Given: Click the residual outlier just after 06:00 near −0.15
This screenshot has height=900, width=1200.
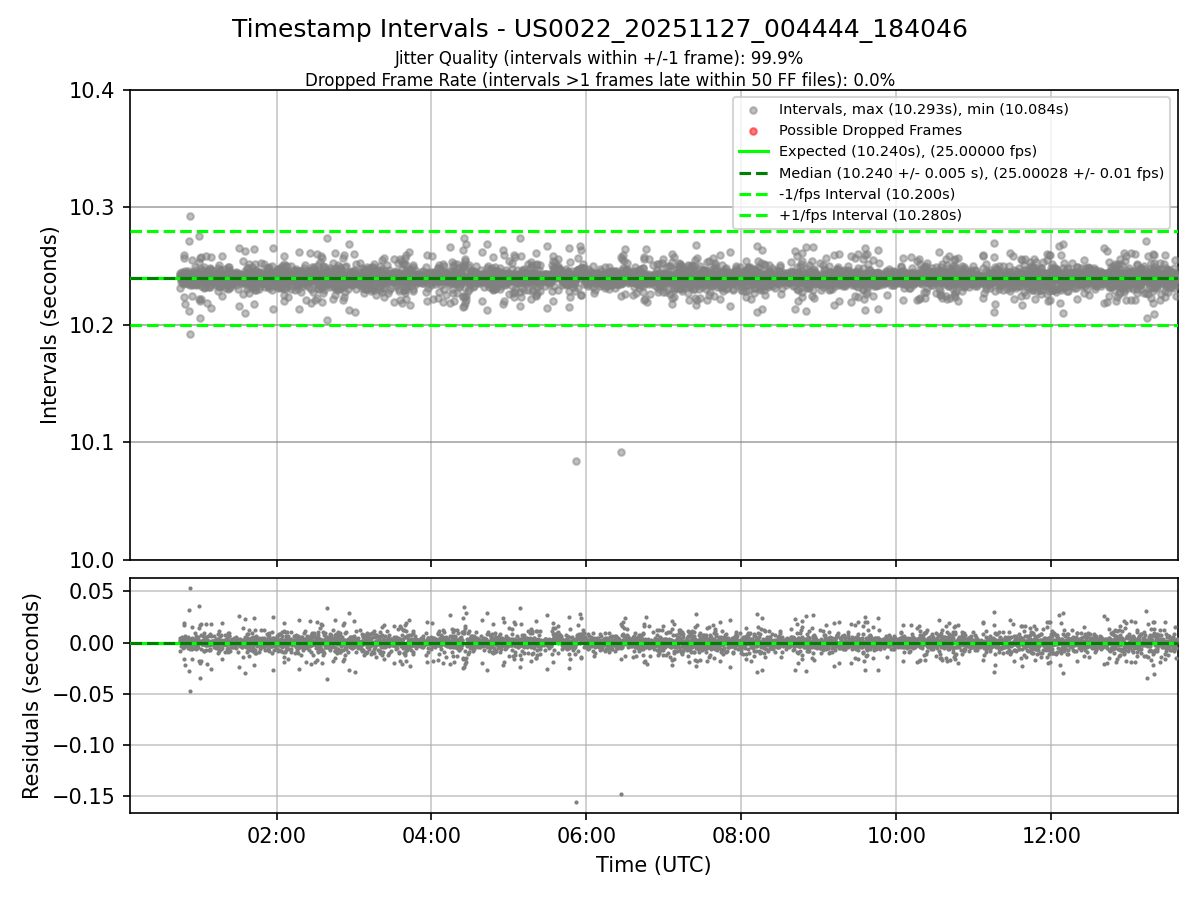Looking at the screenshot, I should pyautogui.click(x=621, y=795).
